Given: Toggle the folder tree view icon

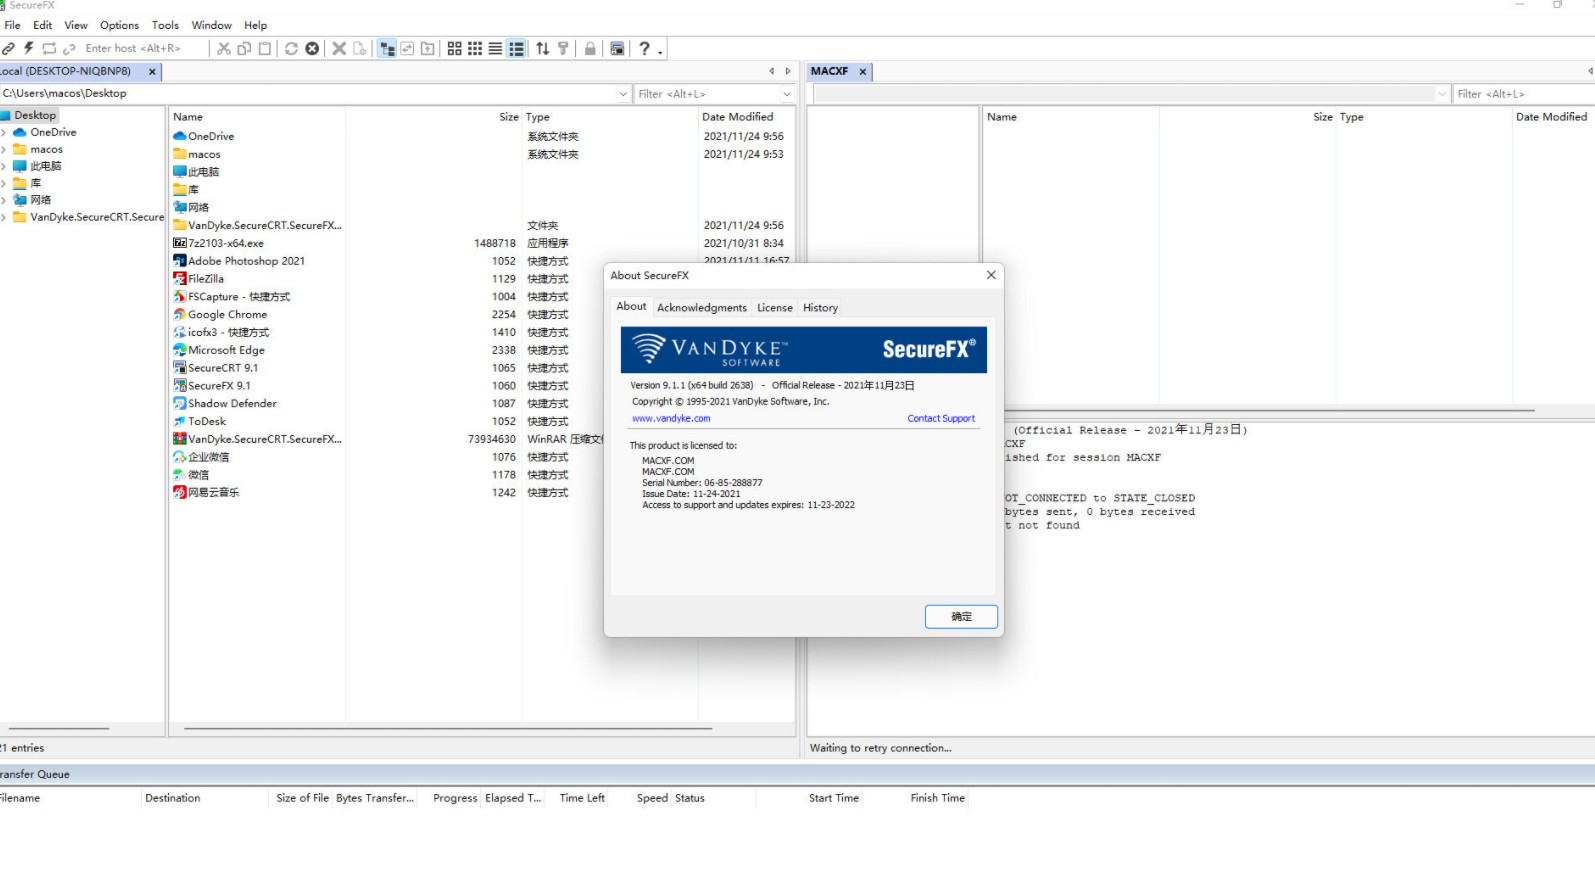Looking at the screenshot, I should point(387,48).
